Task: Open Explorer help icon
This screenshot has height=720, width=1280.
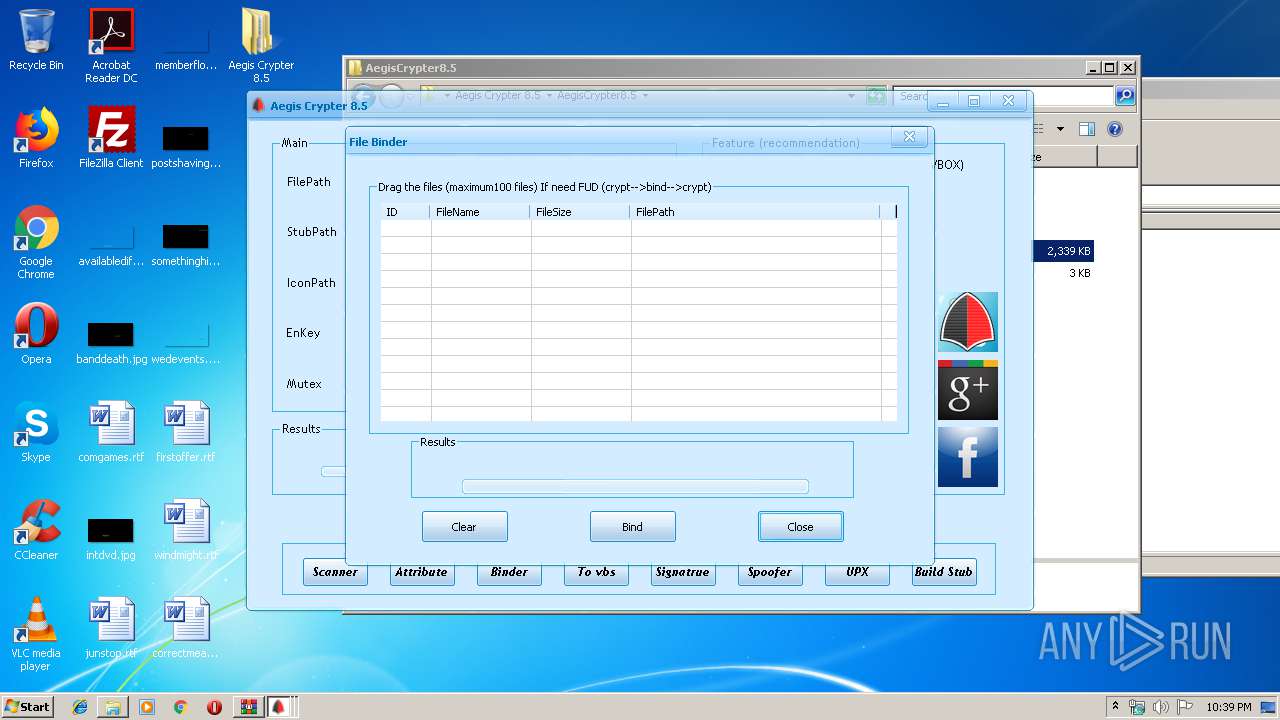Action: pyautogui.click(x=1115, y=129)
